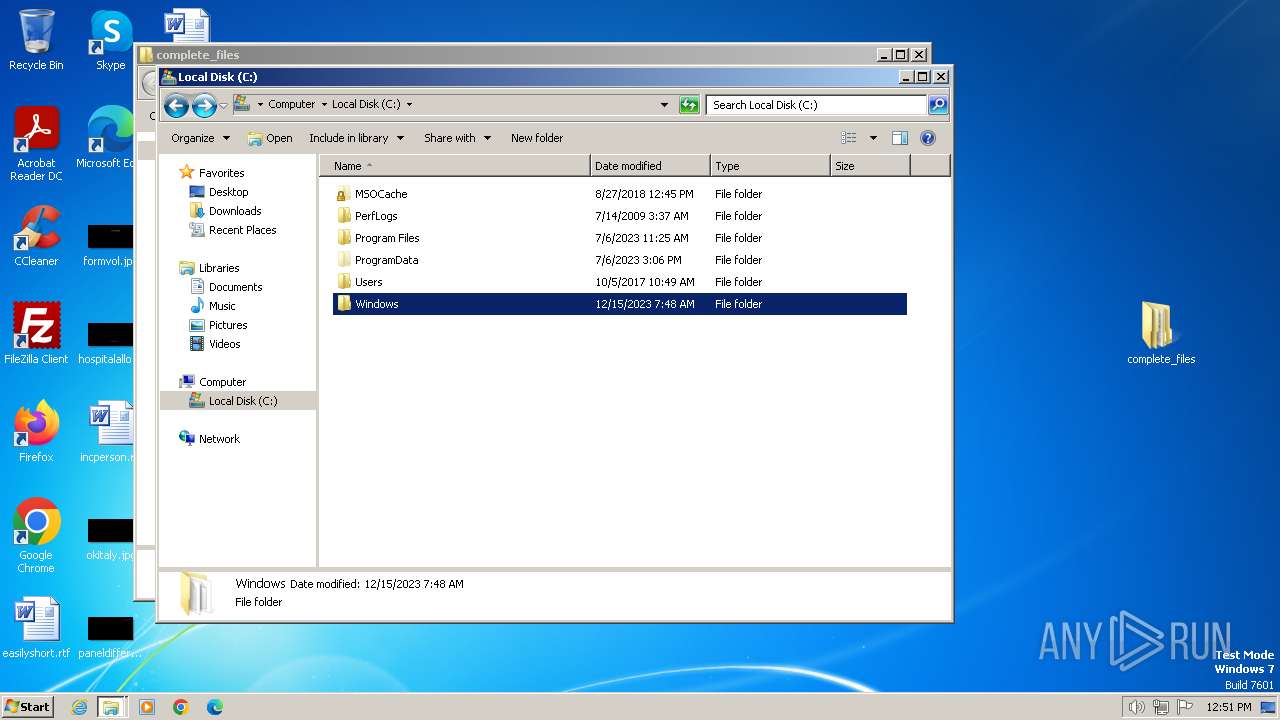The width and height of the screenshot is (1280, 720).
Task: Select the ProgramData folder
Action: coord(386,260)
